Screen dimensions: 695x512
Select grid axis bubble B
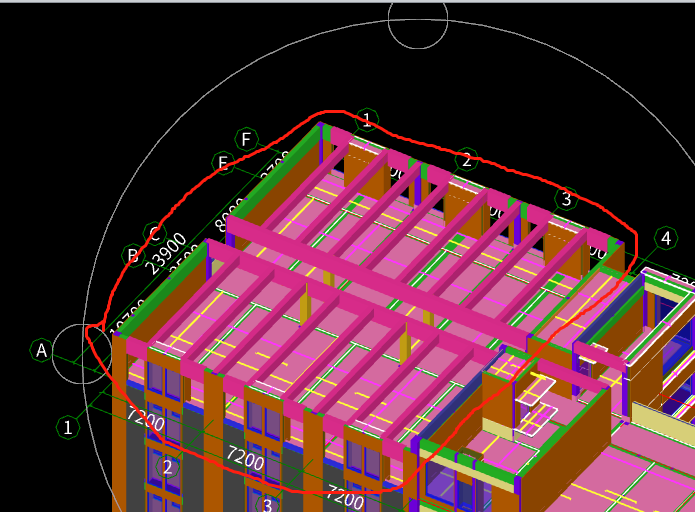133,256
